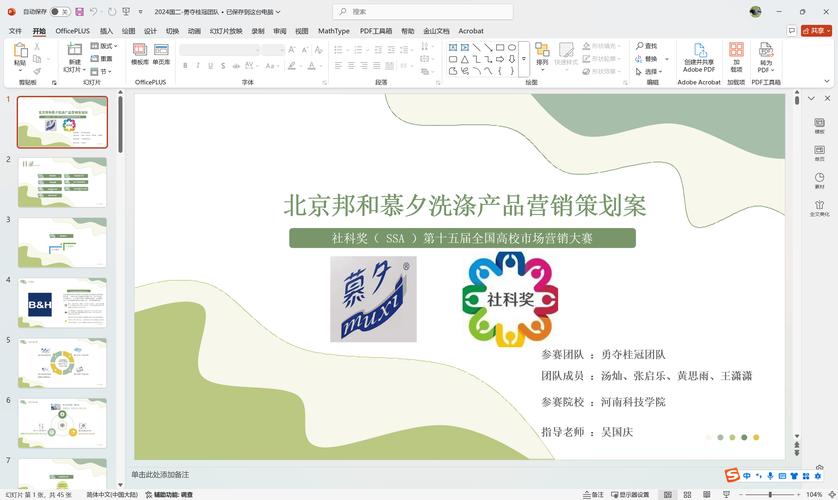Image resolution: width=838 pixels, height=500 pixels.
Task: Click the zoom slider in status bar
Action: (x=770, y=495)
